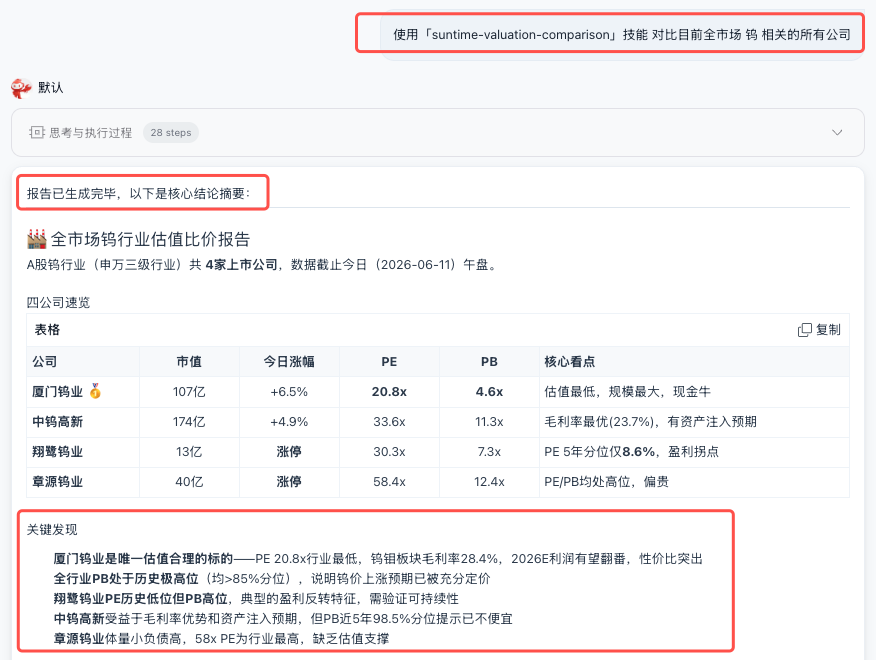
Task: Click the 四公司速览 section label
Action: pyautogui.click(x=58, y=302)
